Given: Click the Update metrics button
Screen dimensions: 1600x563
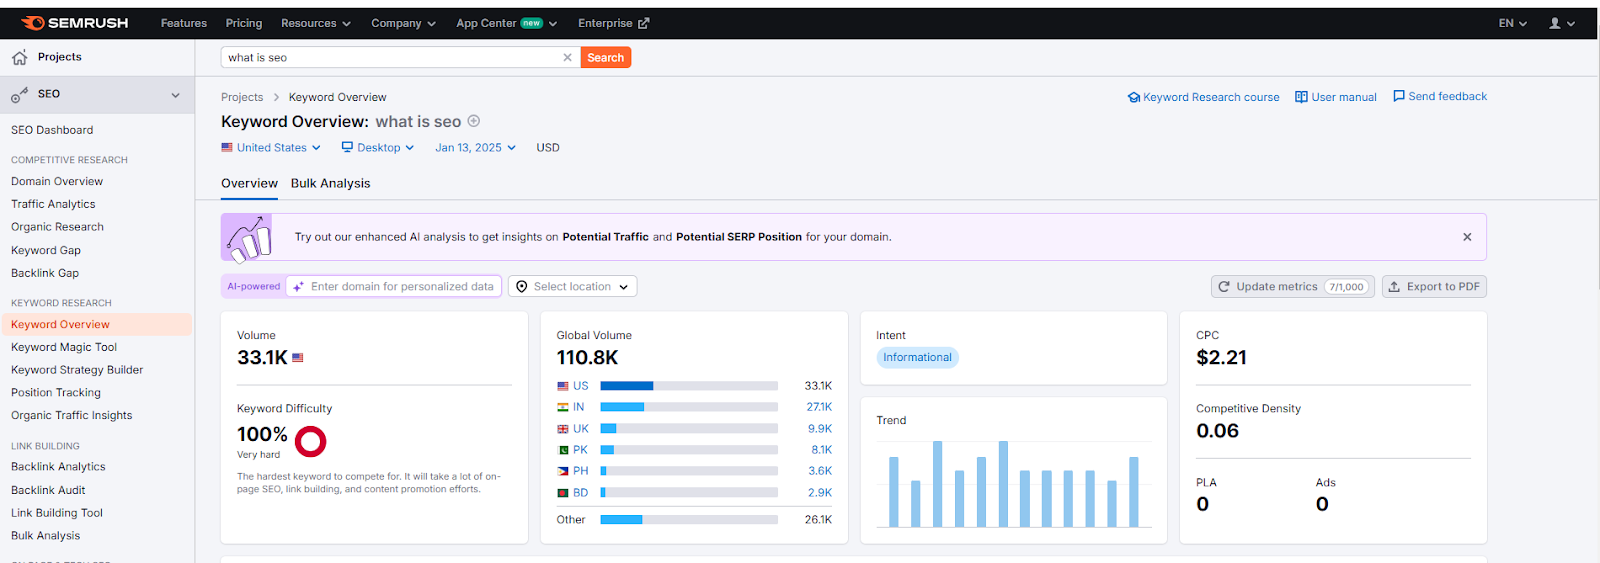Looking at the screenshot, I should [x=1292, y=287].
